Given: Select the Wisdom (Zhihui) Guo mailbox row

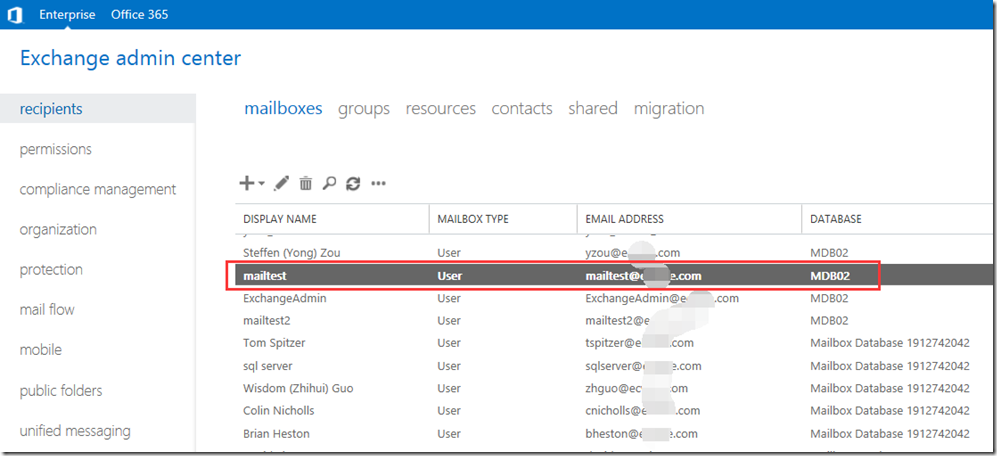Looking at the screenshot, I should pos(613,389).
